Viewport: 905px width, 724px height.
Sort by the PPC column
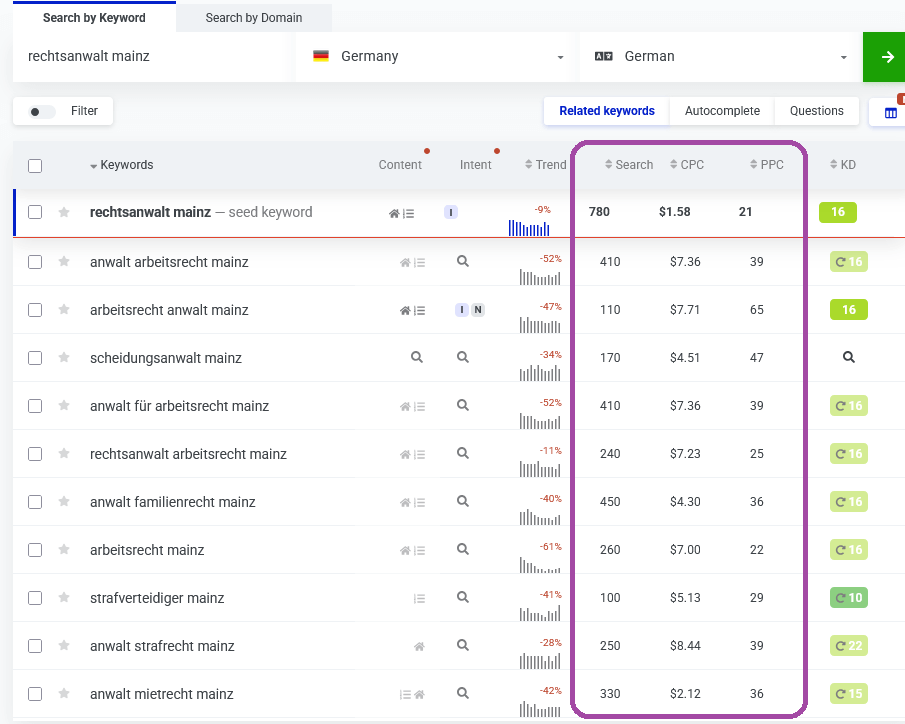point(766,165)
